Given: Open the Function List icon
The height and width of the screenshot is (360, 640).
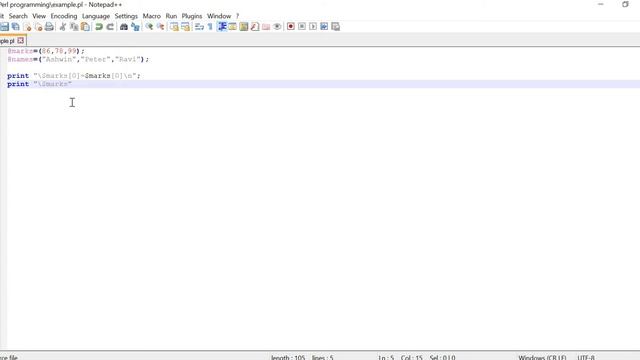Looking at the screenshot, I should (x=255, y=27).
